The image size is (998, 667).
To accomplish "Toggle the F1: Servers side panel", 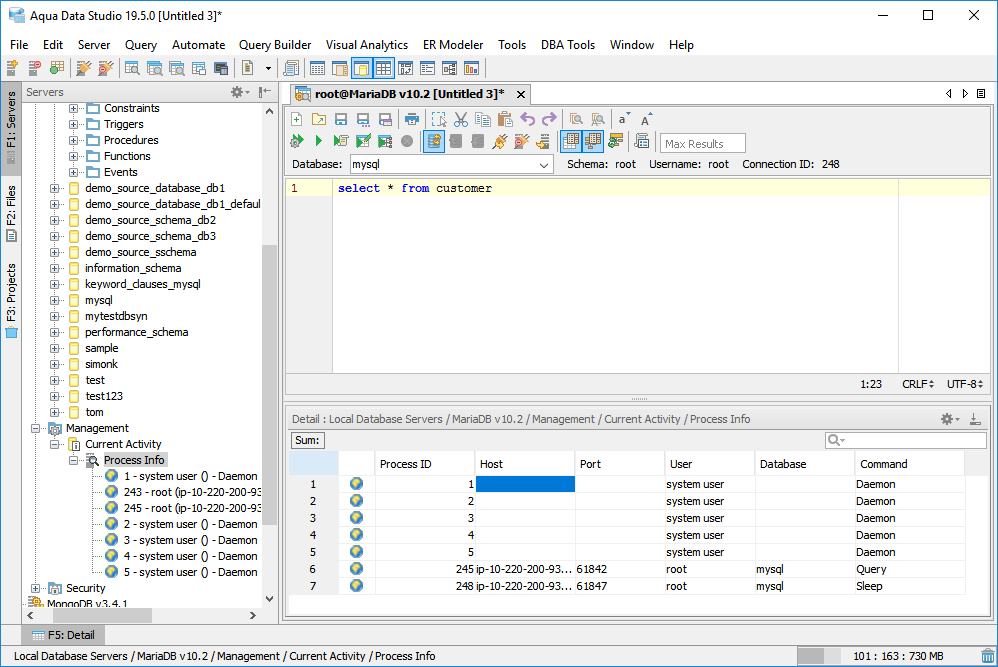I will (11, 127).
